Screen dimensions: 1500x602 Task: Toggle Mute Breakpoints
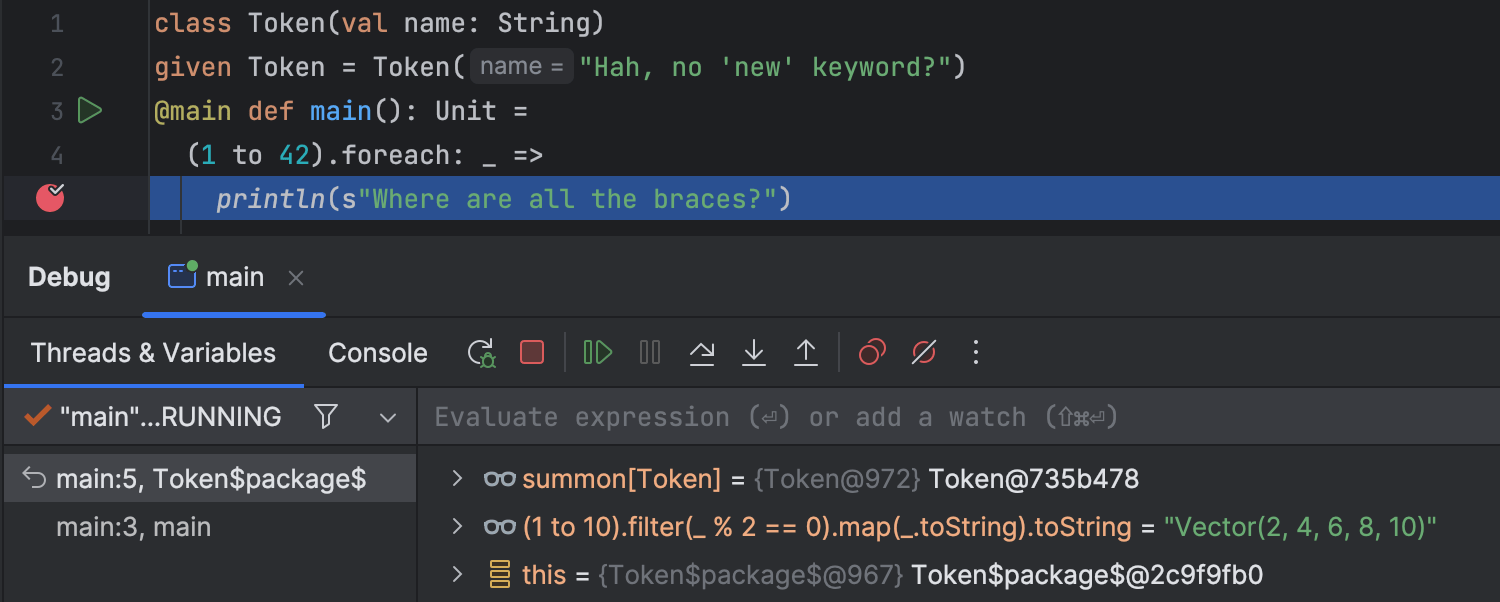pos(924,353)
